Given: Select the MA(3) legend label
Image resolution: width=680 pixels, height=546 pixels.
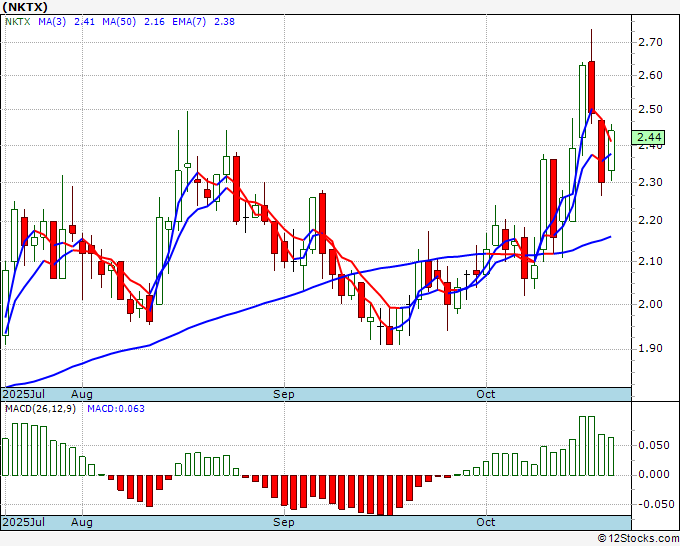Looking at the screenshot, I should click(52, 22).
